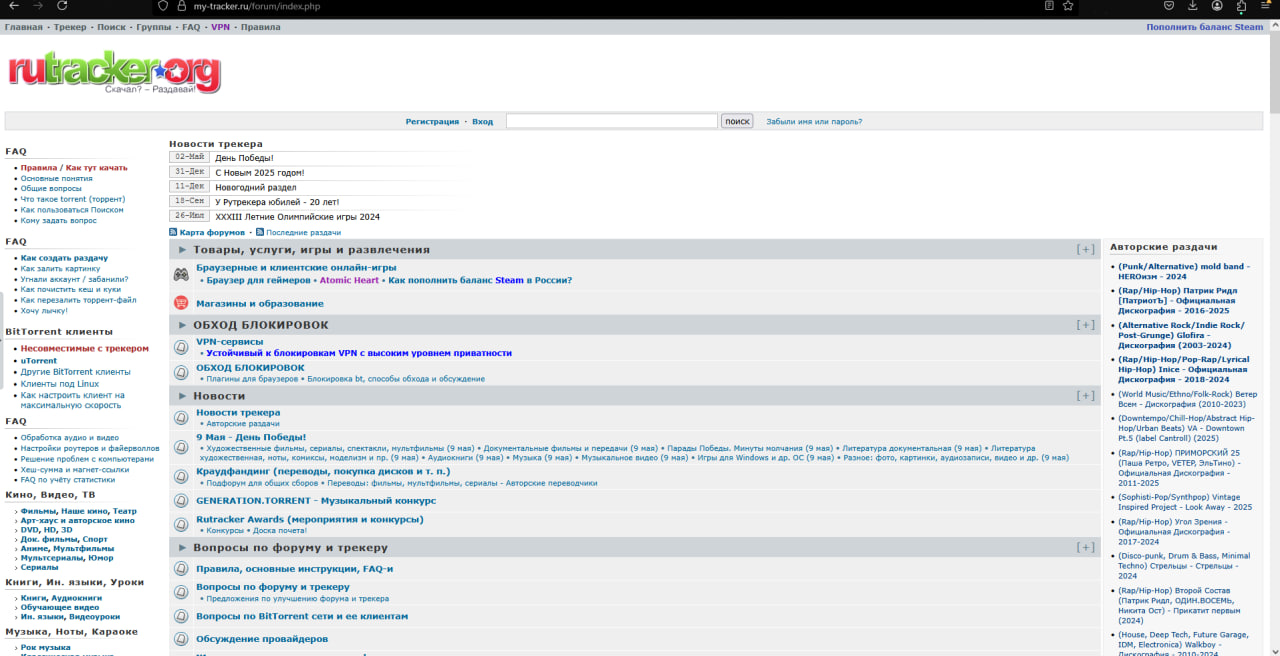Screen dimensions: 1280x656
Task: Click the feed icon beside Последние раздачи
Action: (x=260, y=232)
